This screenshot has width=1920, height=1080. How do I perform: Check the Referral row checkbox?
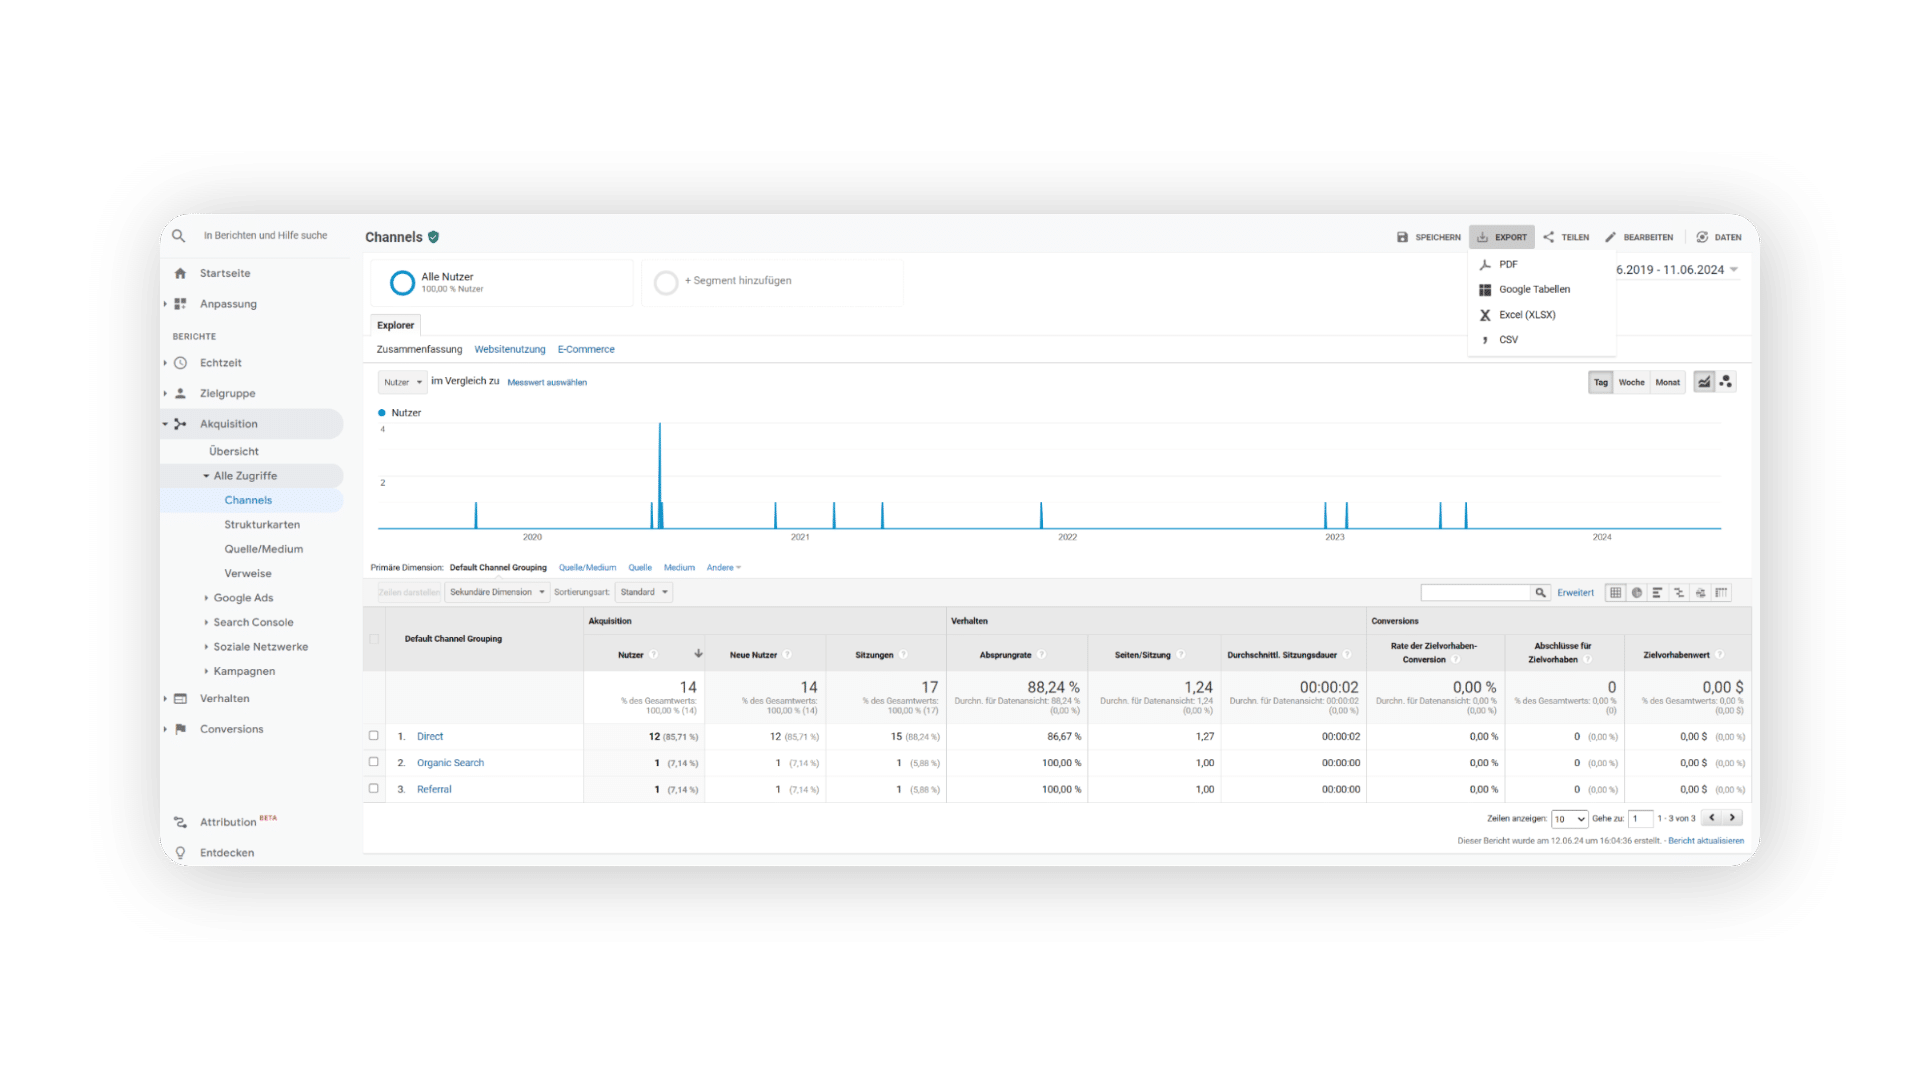click(374, 788)
